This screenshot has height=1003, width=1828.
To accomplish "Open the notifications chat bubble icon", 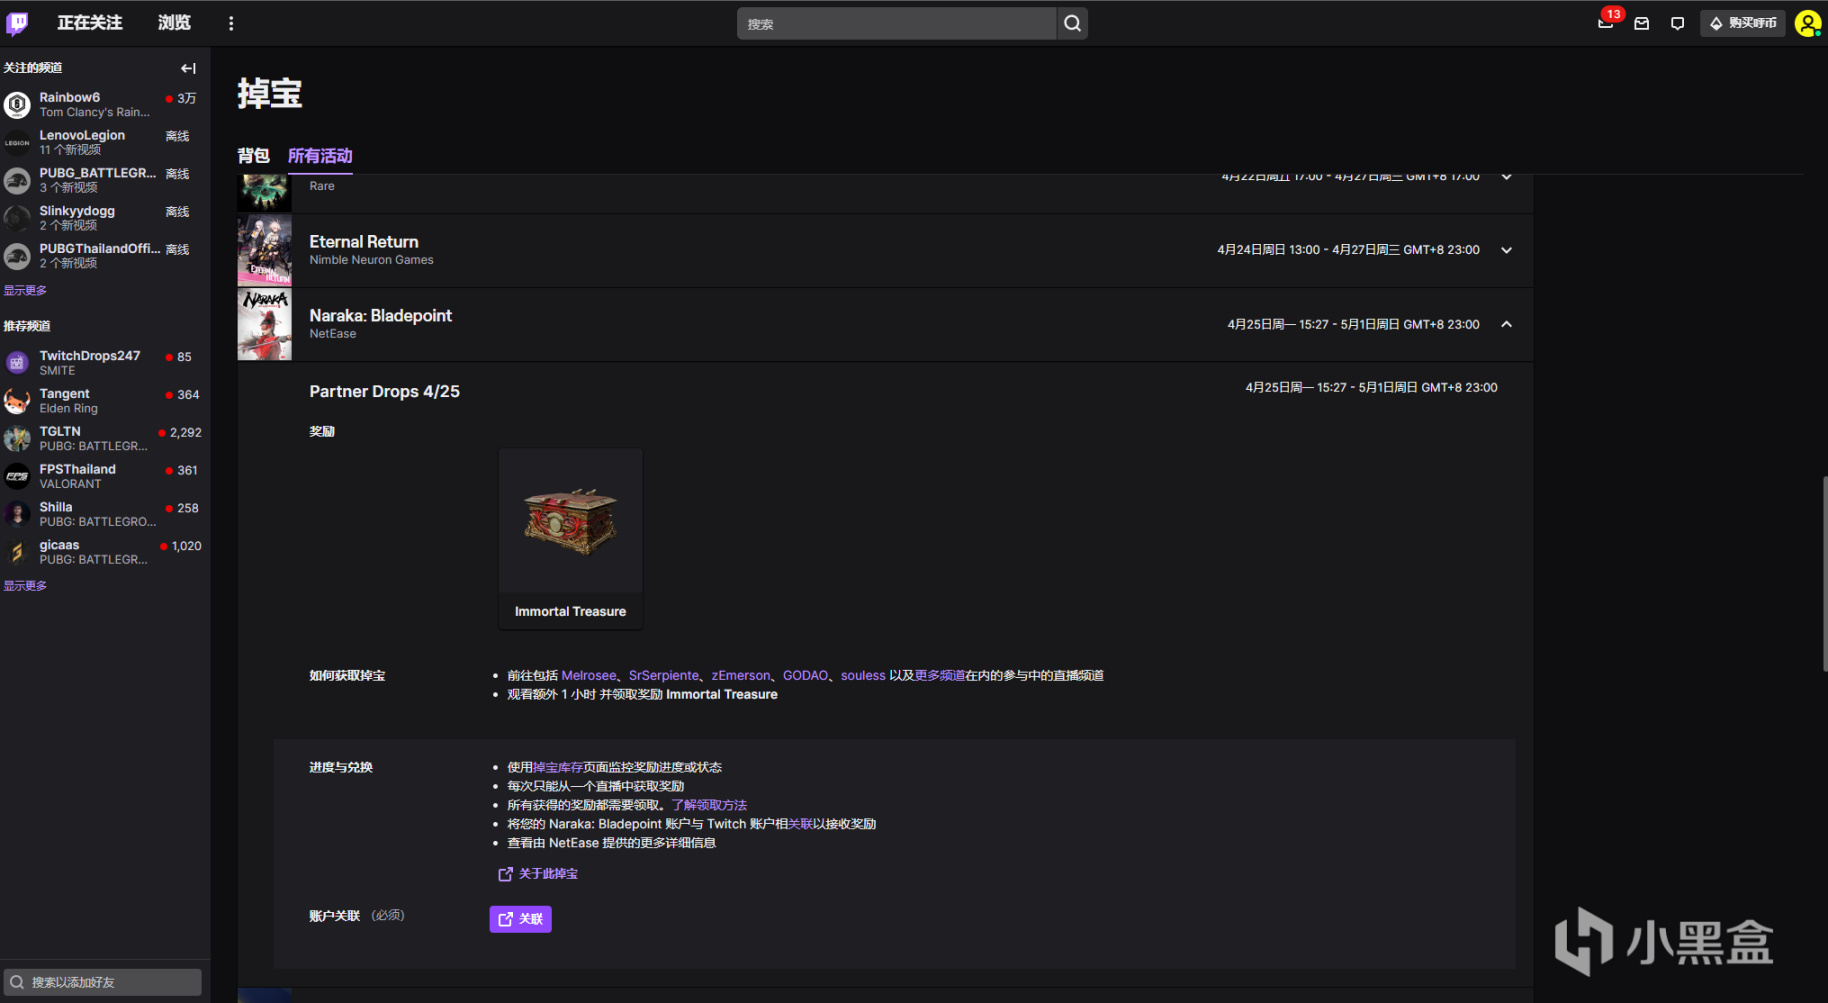I will click(x=1678, y=23).
